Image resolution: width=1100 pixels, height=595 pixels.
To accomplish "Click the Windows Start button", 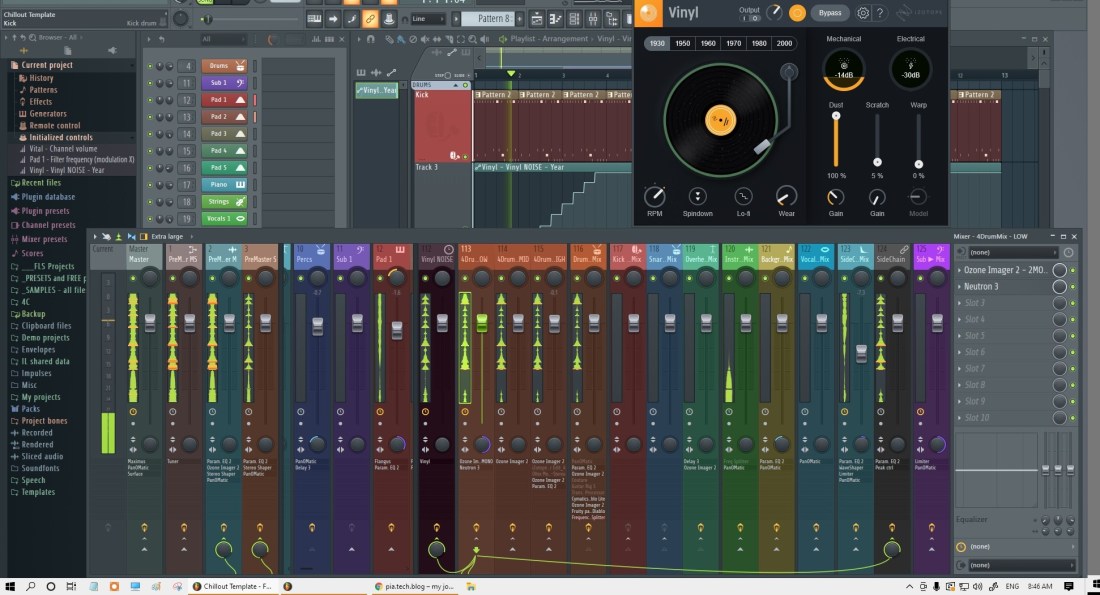I will click(10, 586).
